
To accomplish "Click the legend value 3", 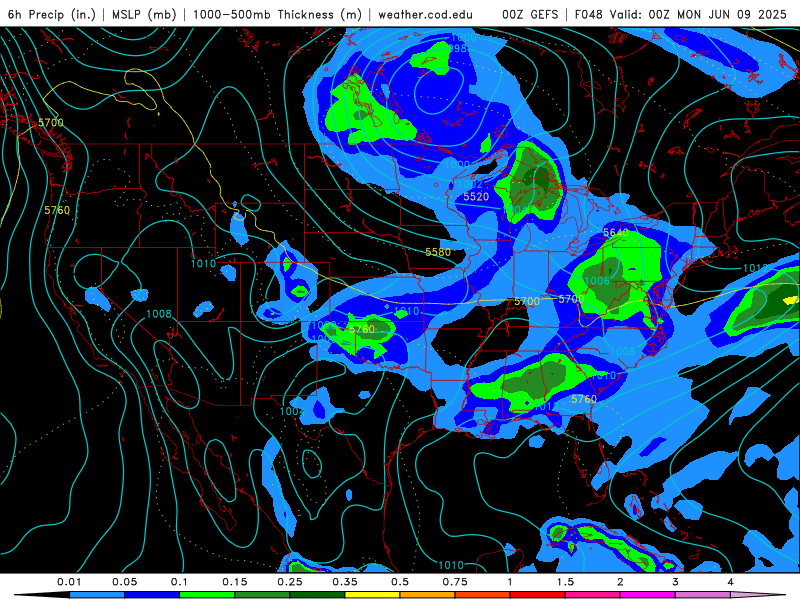I will pyautogui.click(x=676, y=582).
